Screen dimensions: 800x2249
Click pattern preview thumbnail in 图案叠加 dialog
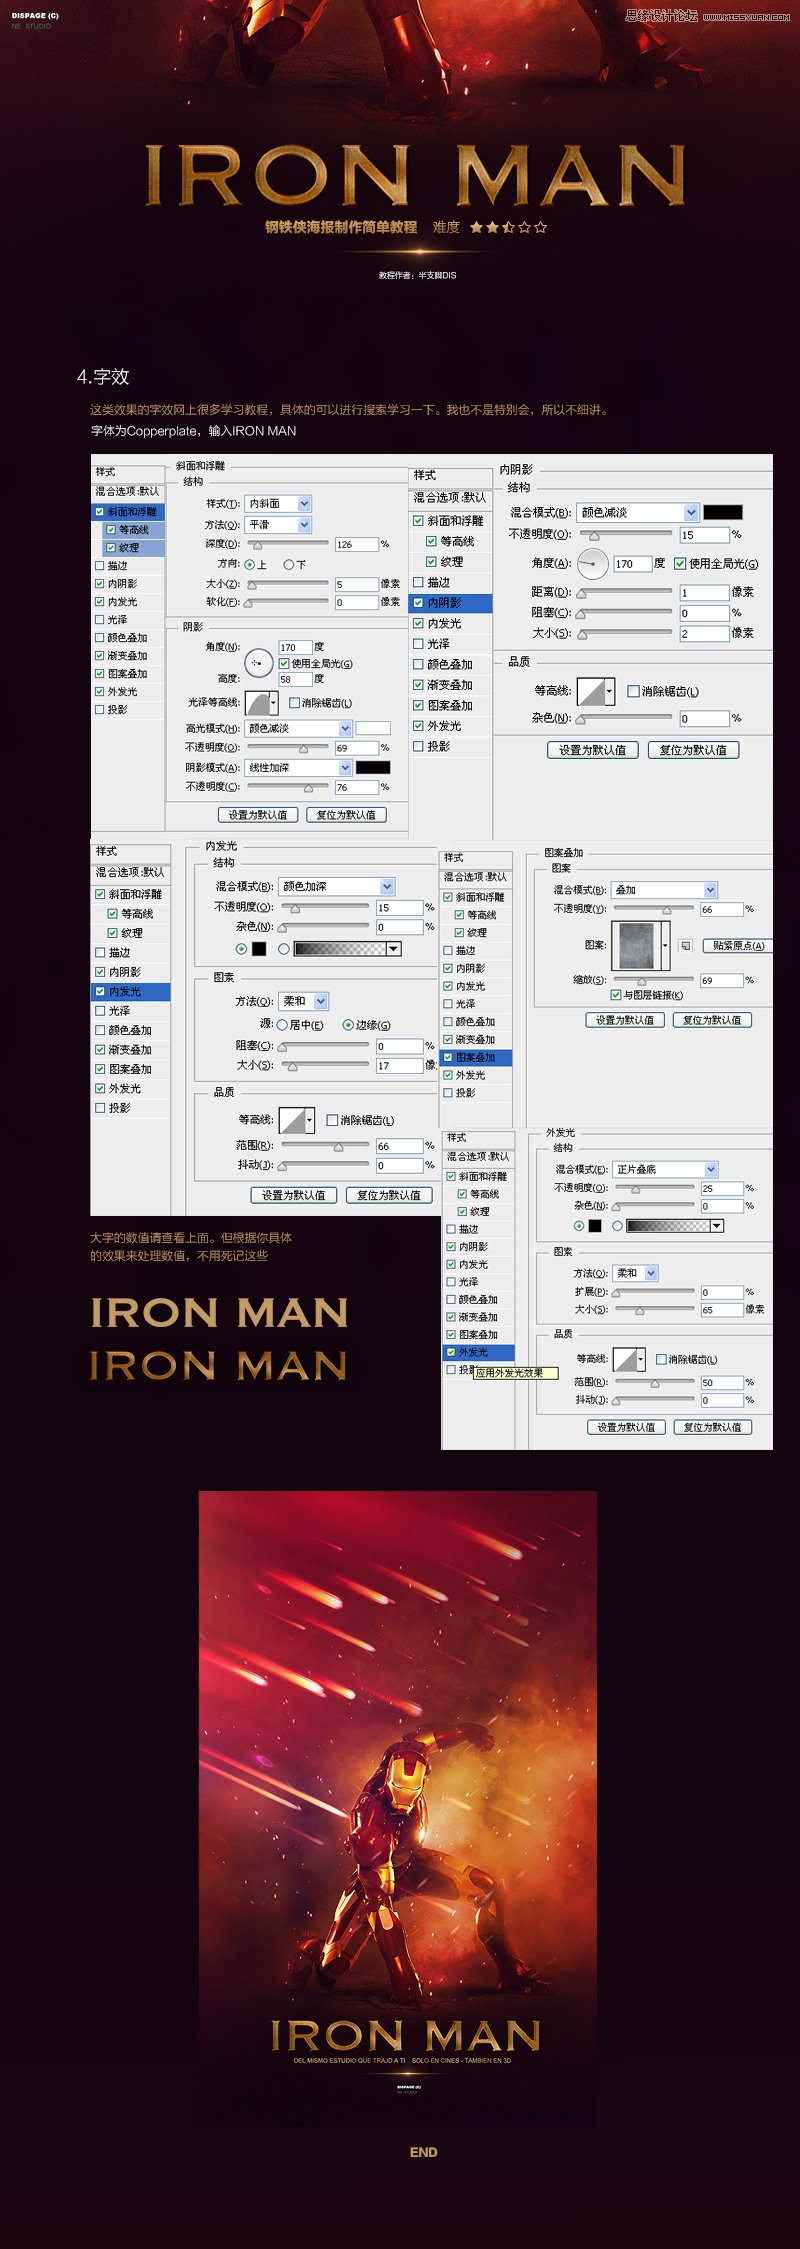(636, 945)
